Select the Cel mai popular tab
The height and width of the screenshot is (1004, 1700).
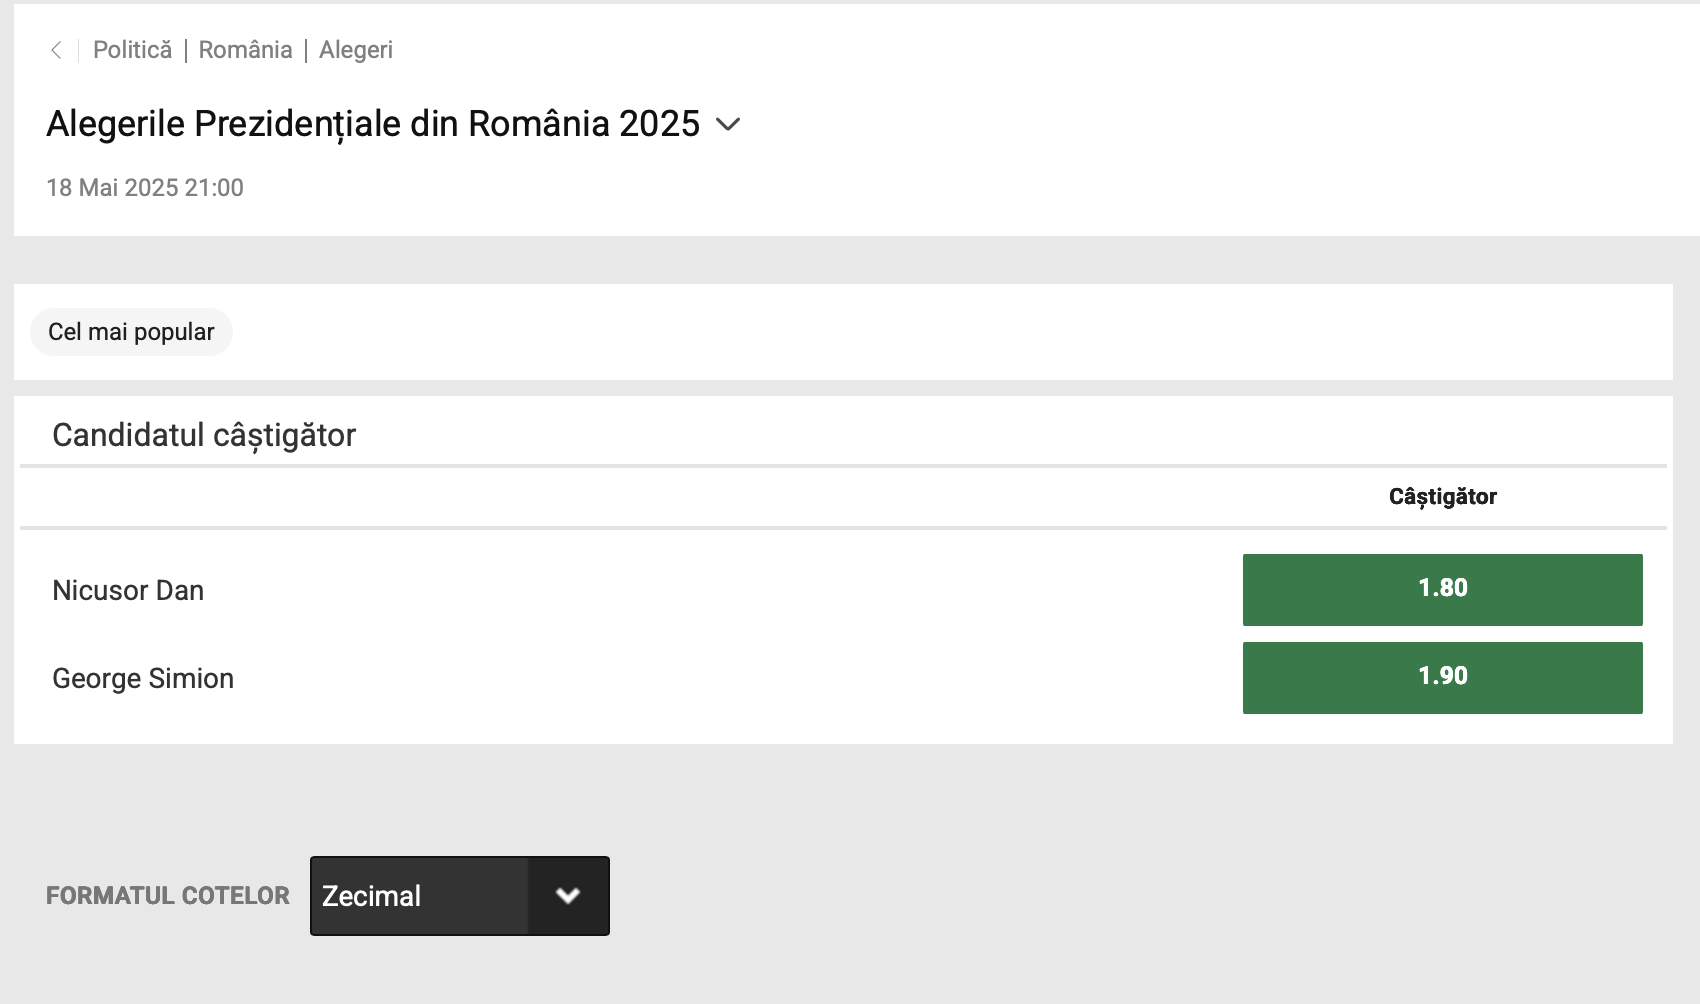coord(131,332)
